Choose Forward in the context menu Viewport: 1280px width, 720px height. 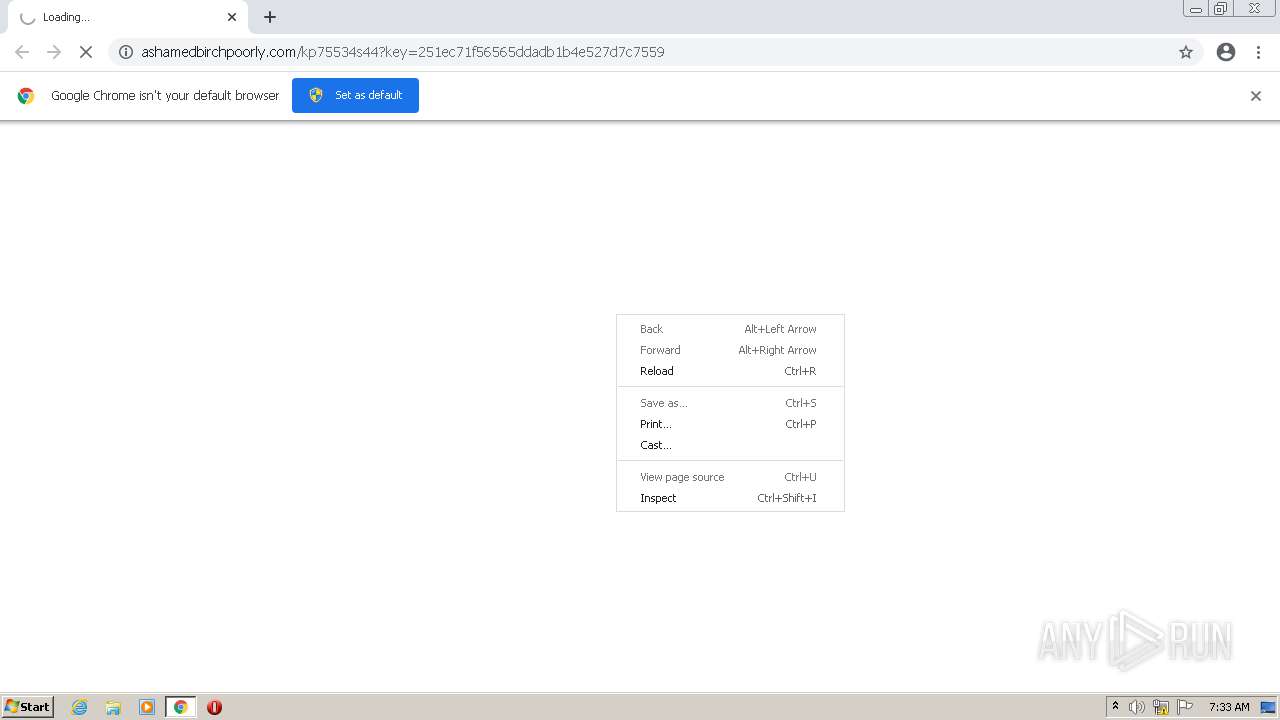[x=730, y=350]
